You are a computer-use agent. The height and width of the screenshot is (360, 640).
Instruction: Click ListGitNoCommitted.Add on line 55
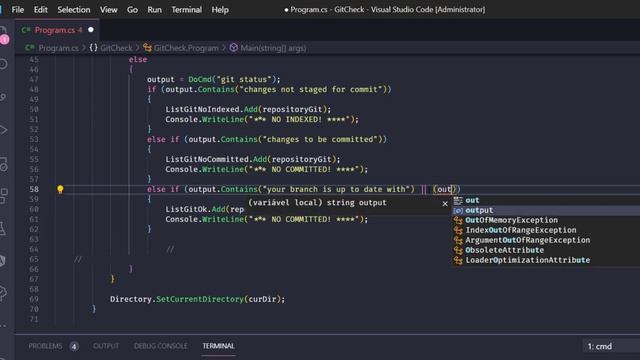tap(216, 159)
